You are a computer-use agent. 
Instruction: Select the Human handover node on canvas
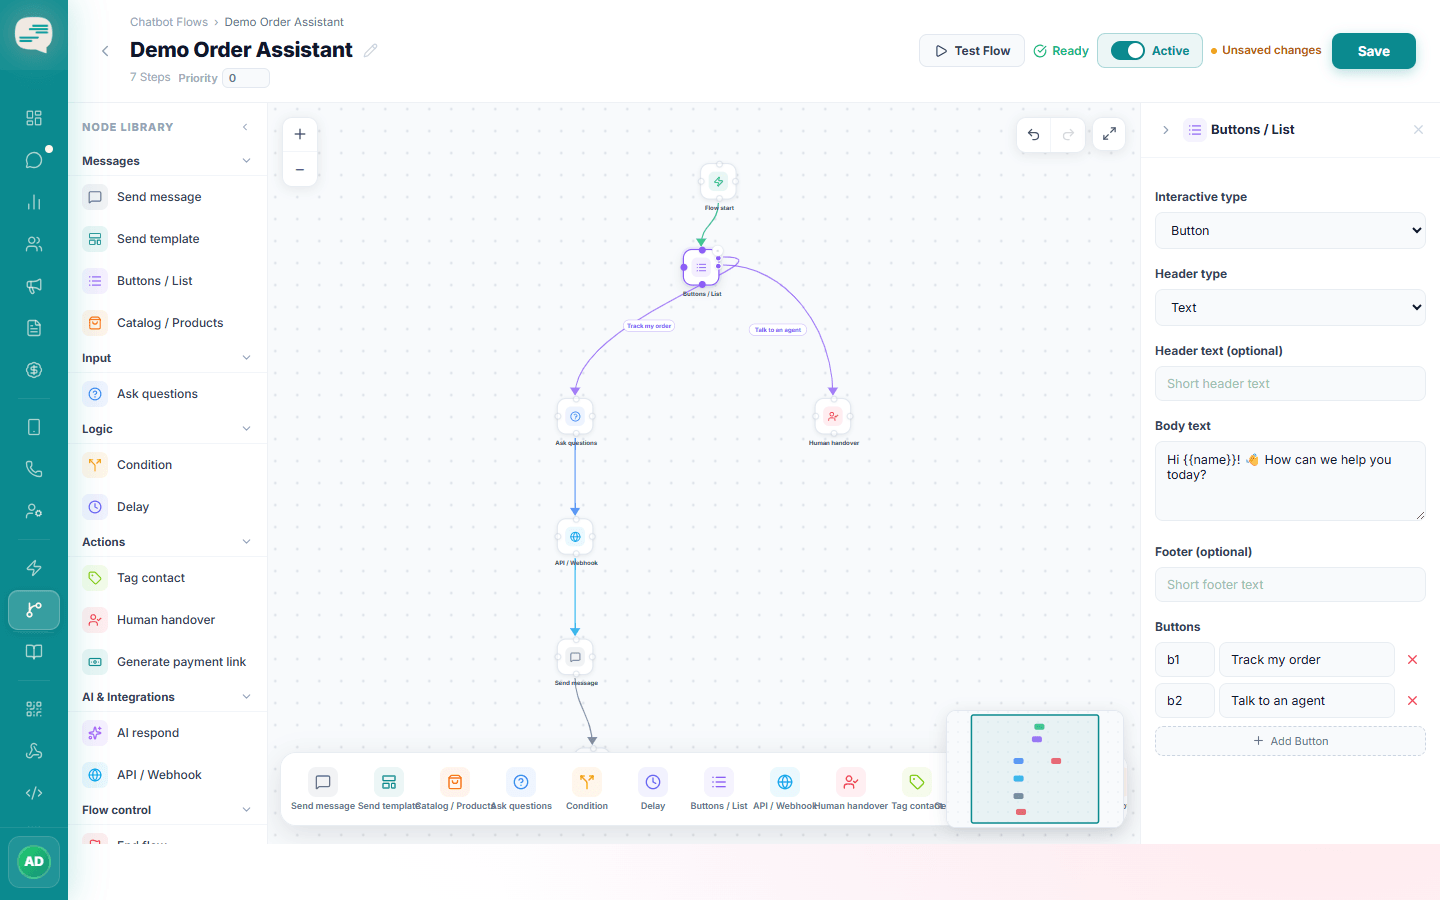833,416
